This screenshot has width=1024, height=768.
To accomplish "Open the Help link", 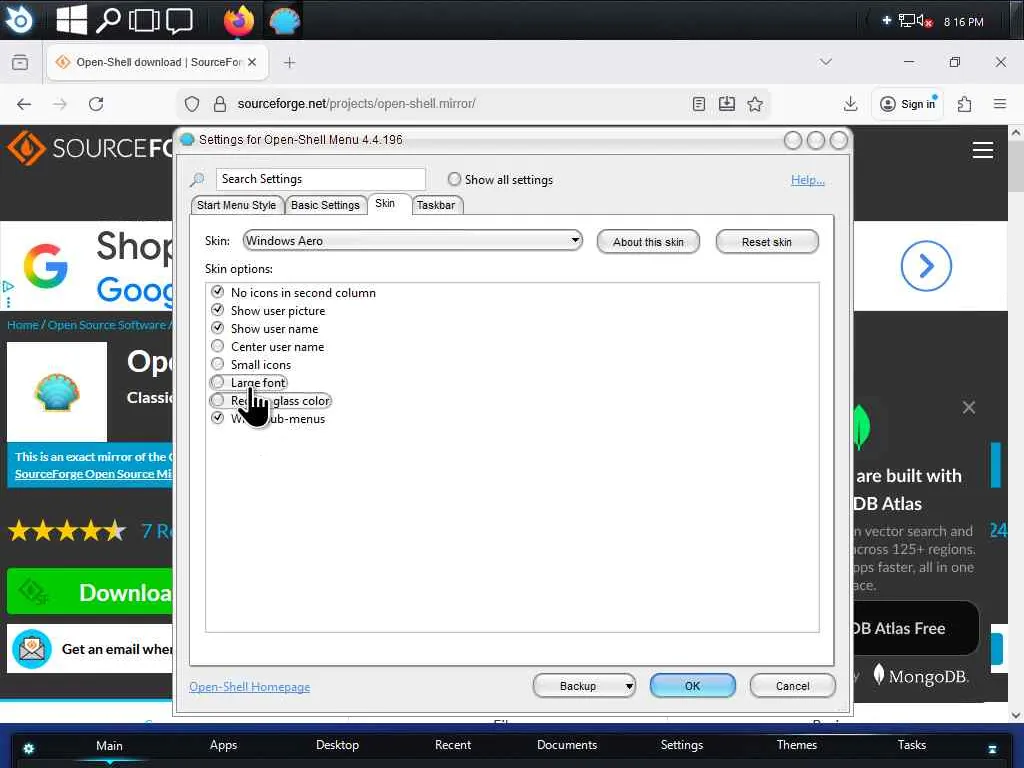I will [x=808, y=180].
